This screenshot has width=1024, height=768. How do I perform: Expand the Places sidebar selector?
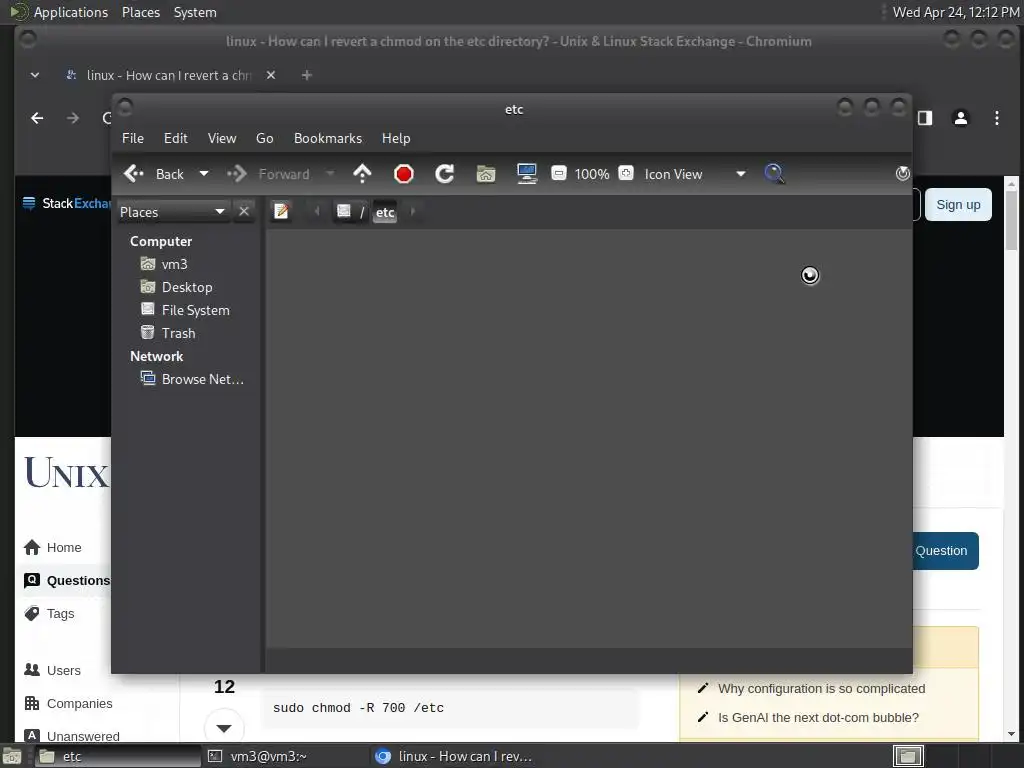coord(173,212)
